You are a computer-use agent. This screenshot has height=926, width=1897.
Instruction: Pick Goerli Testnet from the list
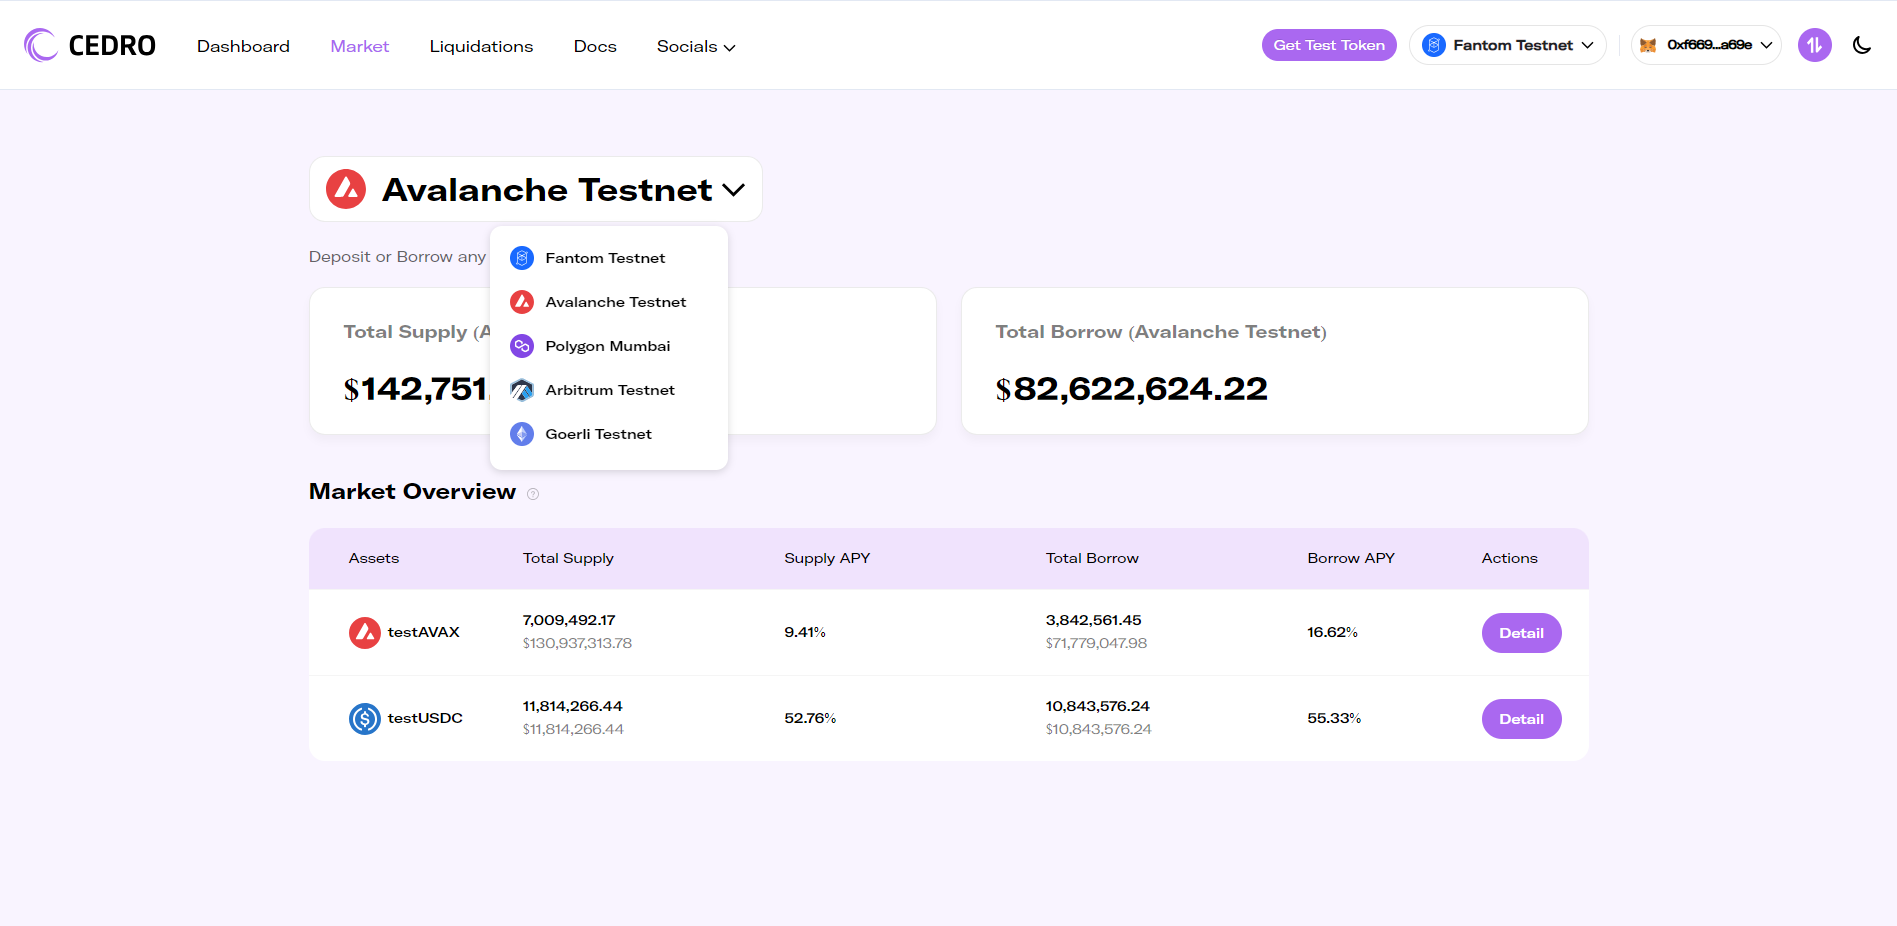click(609, 434)
